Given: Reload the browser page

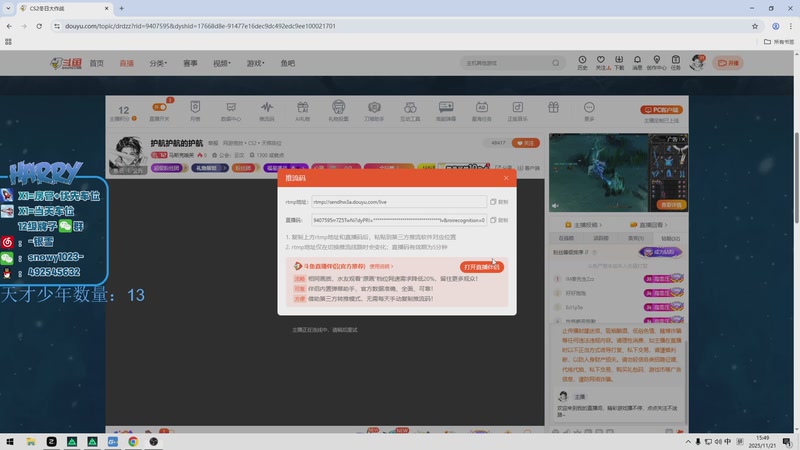Looking at the screenshot, I should tap(39, 26).
